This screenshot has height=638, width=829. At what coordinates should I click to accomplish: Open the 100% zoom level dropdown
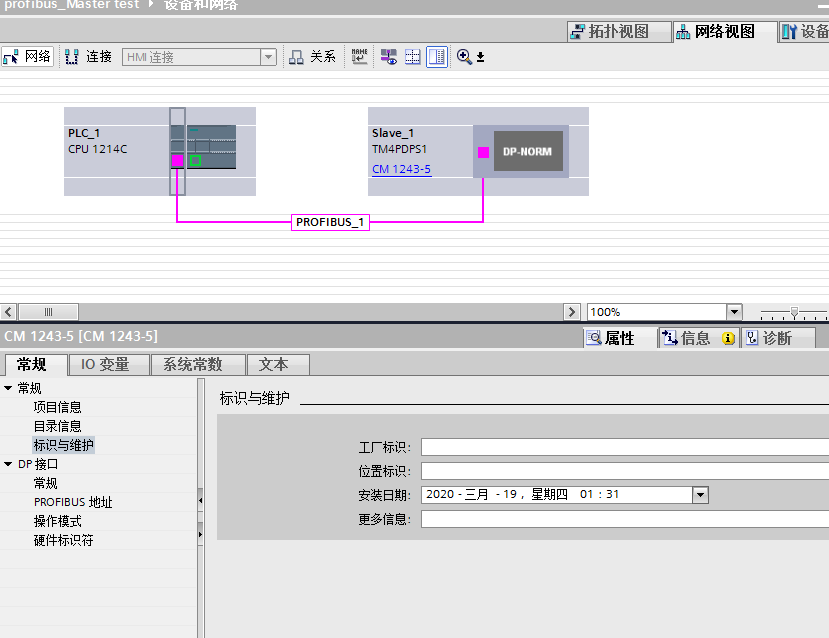(x=734, y=312)
